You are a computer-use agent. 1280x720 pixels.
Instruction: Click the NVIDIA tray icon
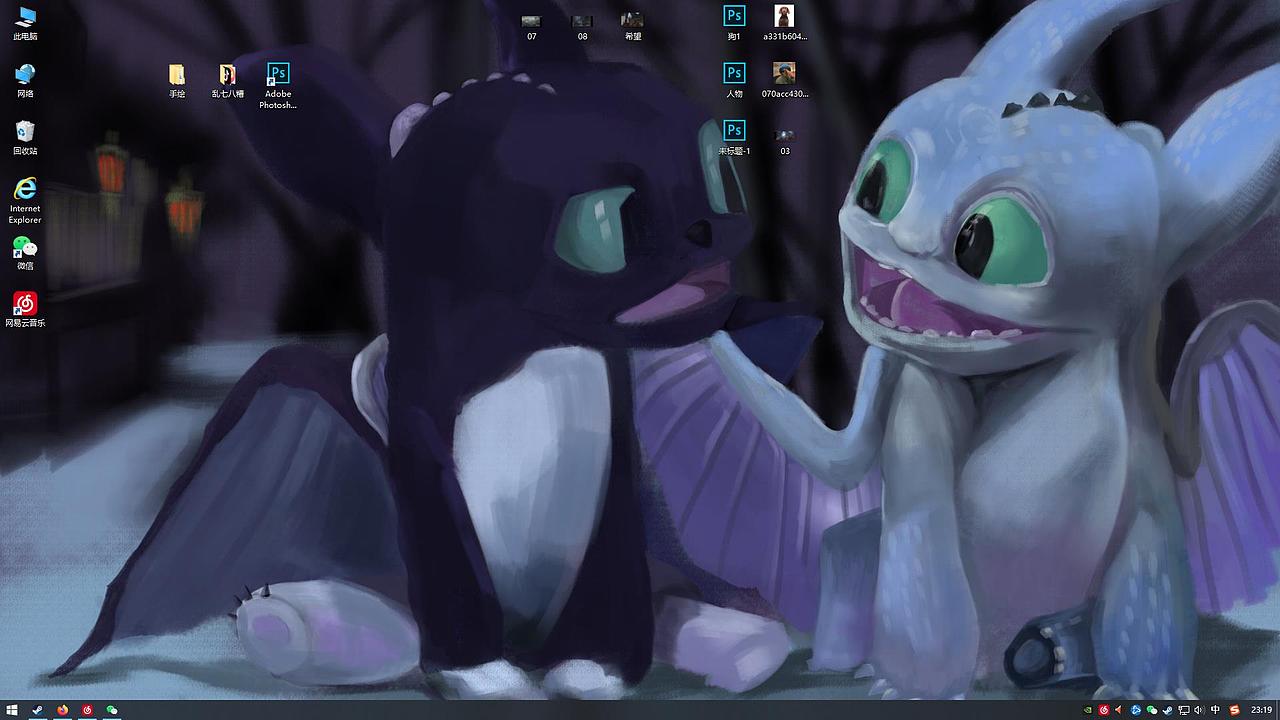pyautogui.click(x=1088, y=710)
